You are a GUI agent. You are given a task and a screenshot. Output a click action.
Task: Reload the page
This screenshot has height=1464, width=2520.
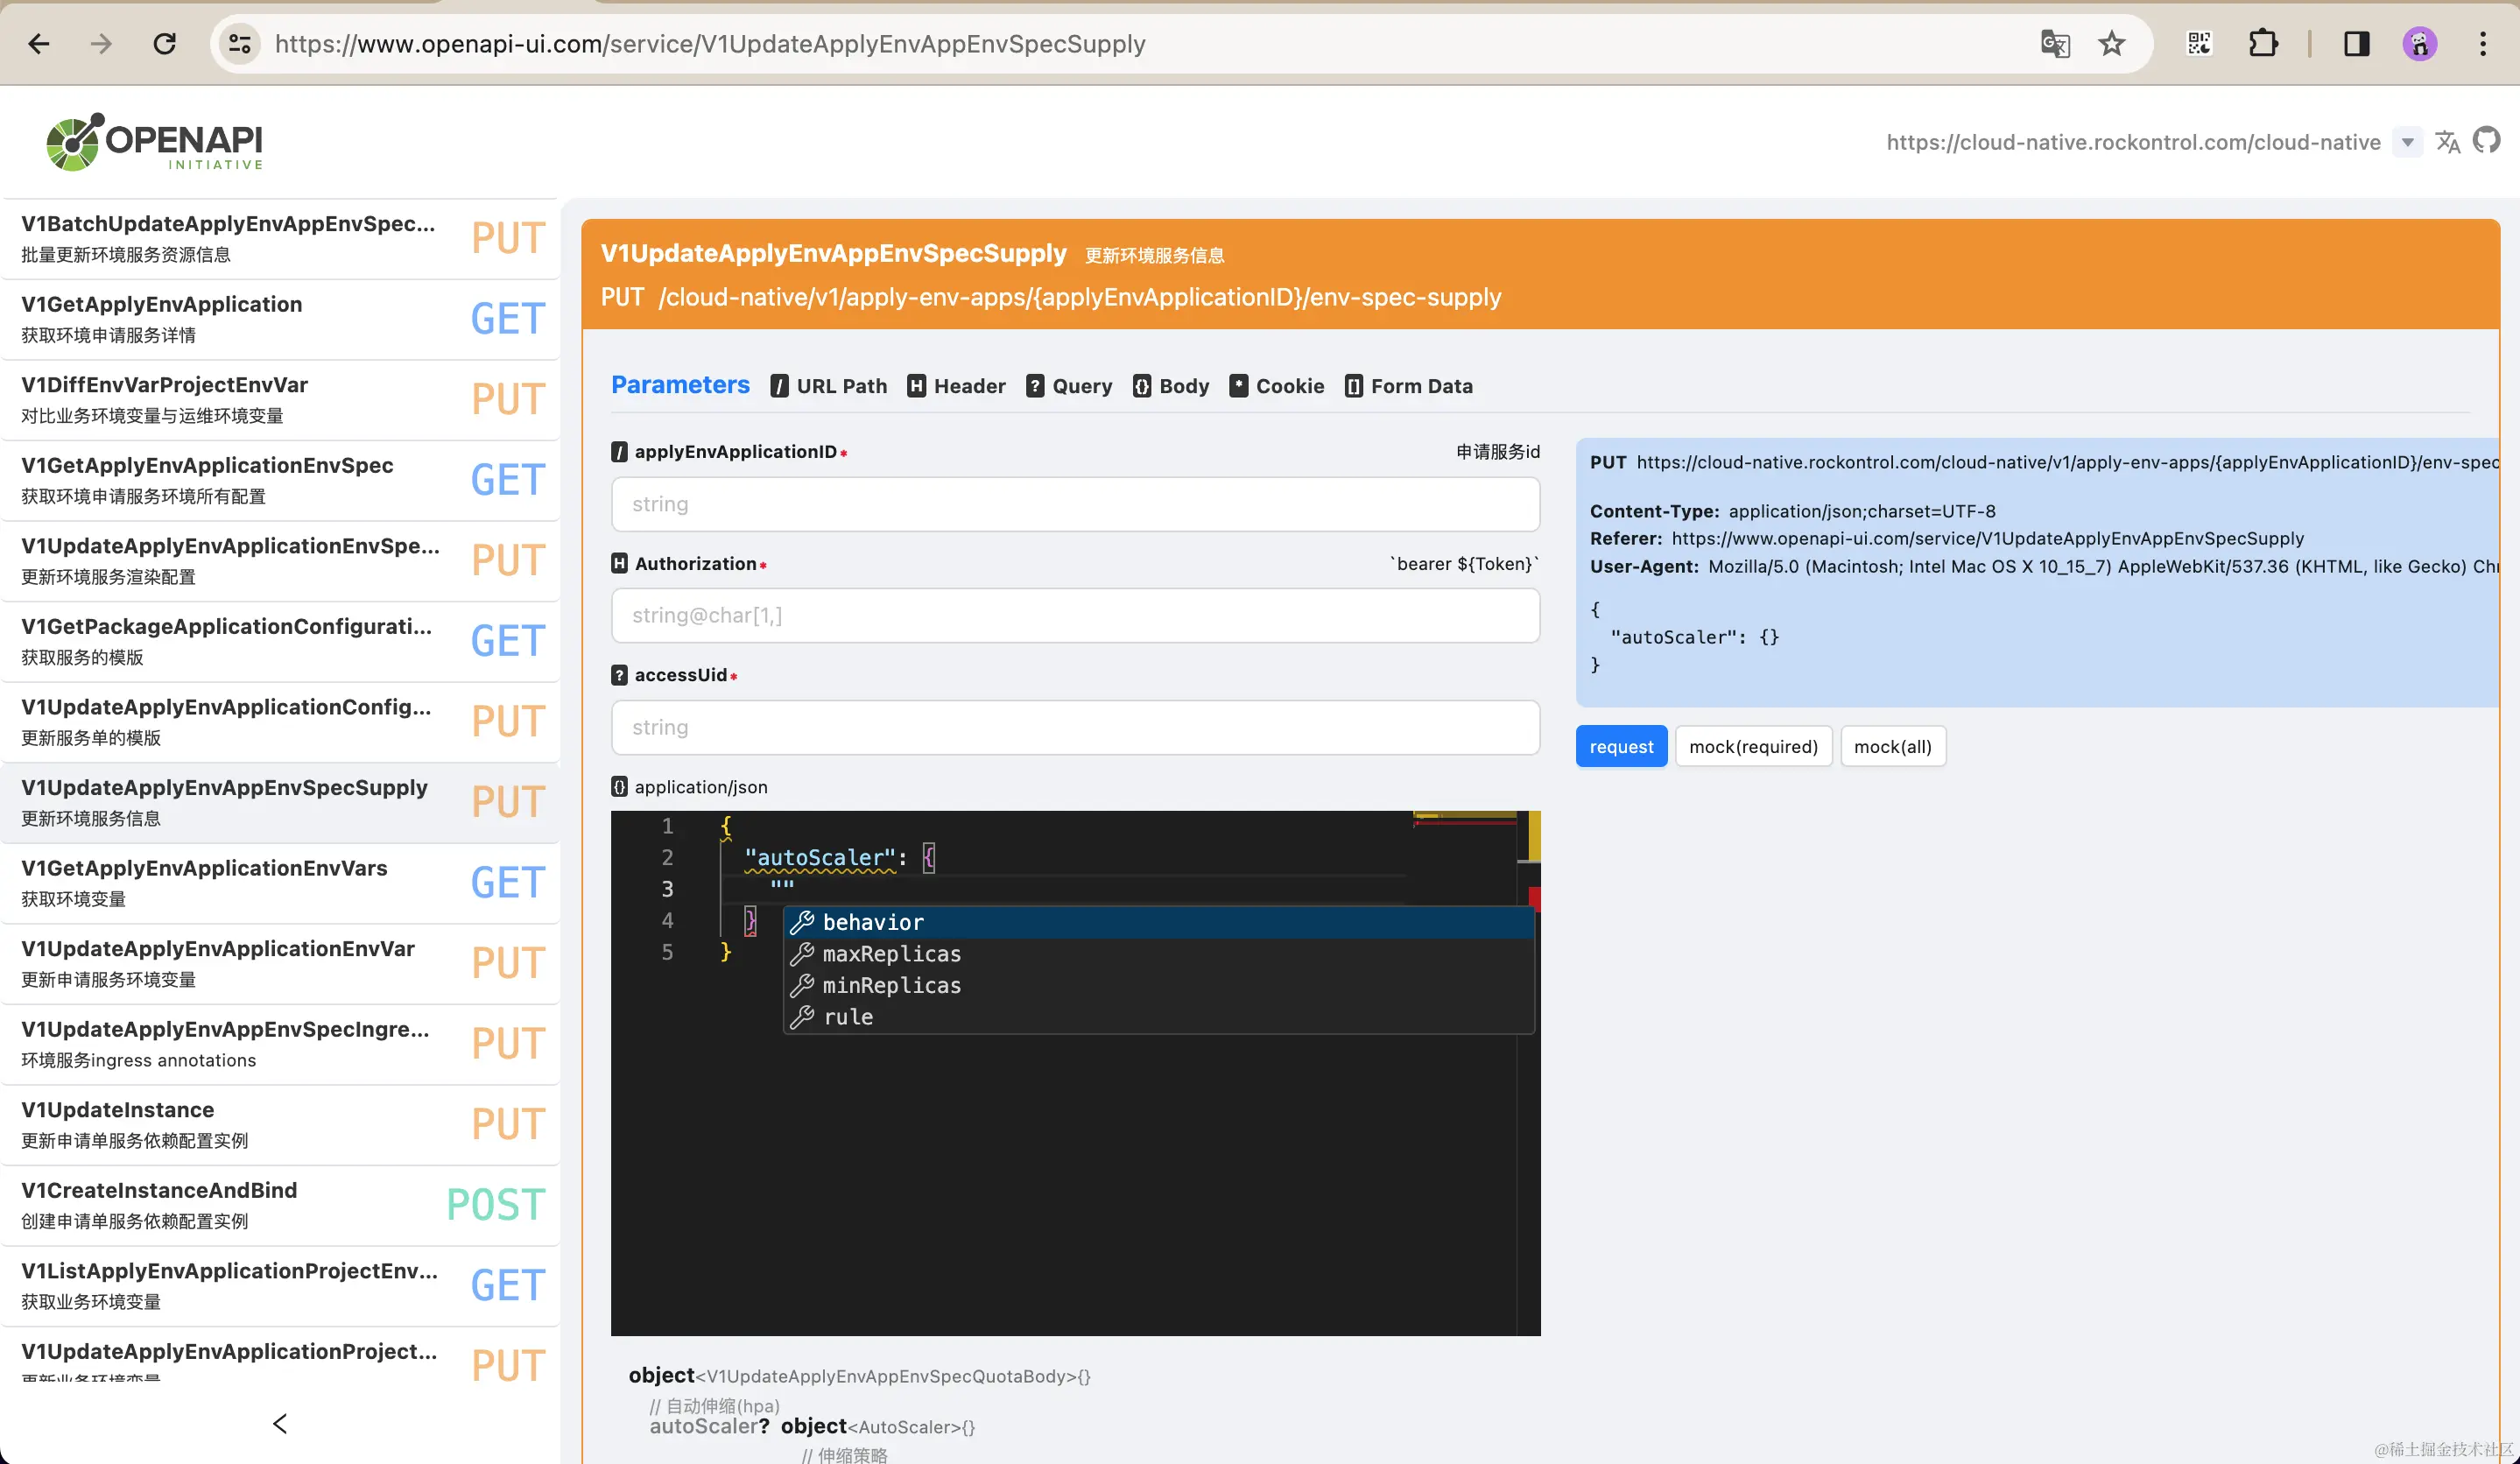coord(165,44)
